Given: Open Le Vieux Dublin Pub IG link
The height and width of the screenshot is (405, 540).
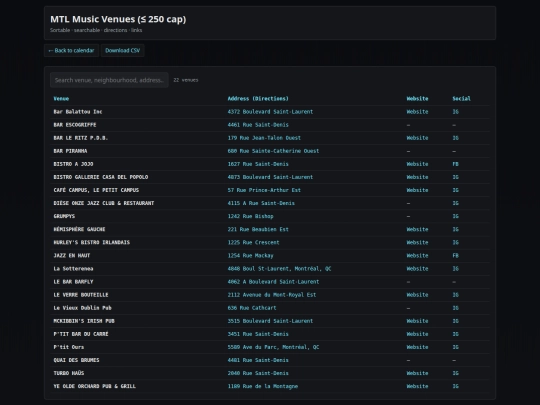Looking at the screenshot, I should [456, 308].
